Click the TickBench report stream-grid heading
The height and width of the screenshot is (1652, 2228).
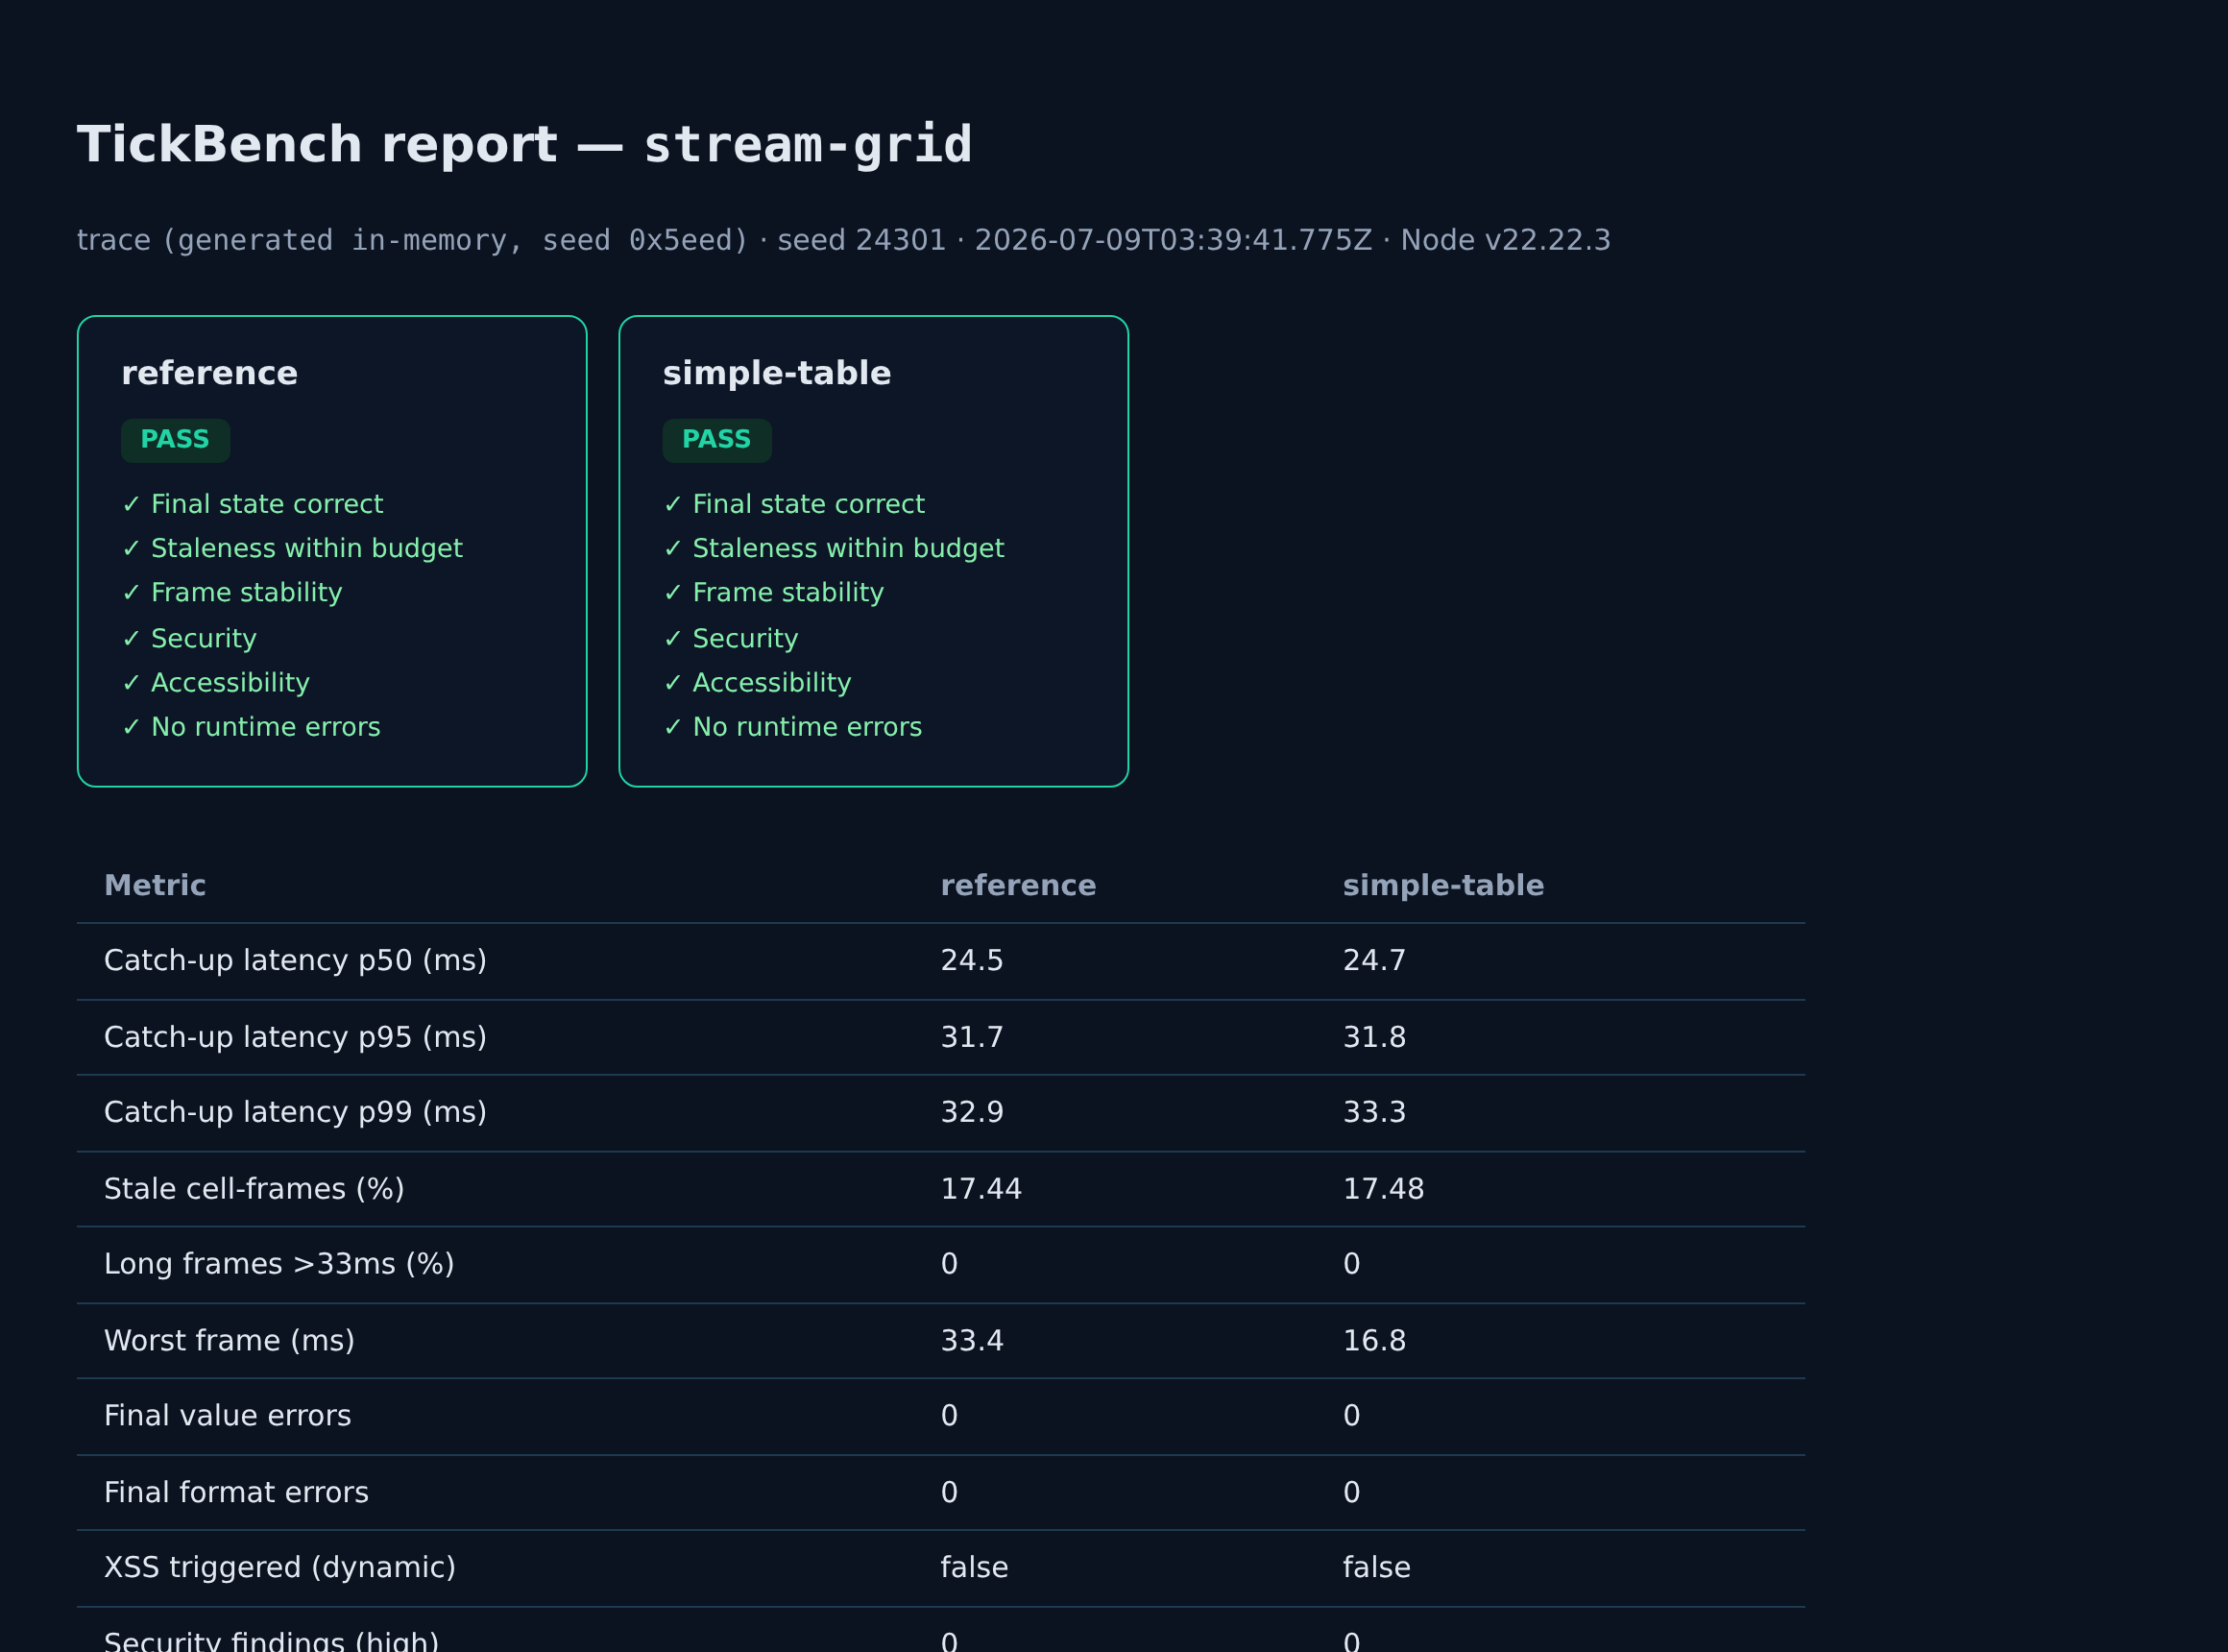coord(524,144)
